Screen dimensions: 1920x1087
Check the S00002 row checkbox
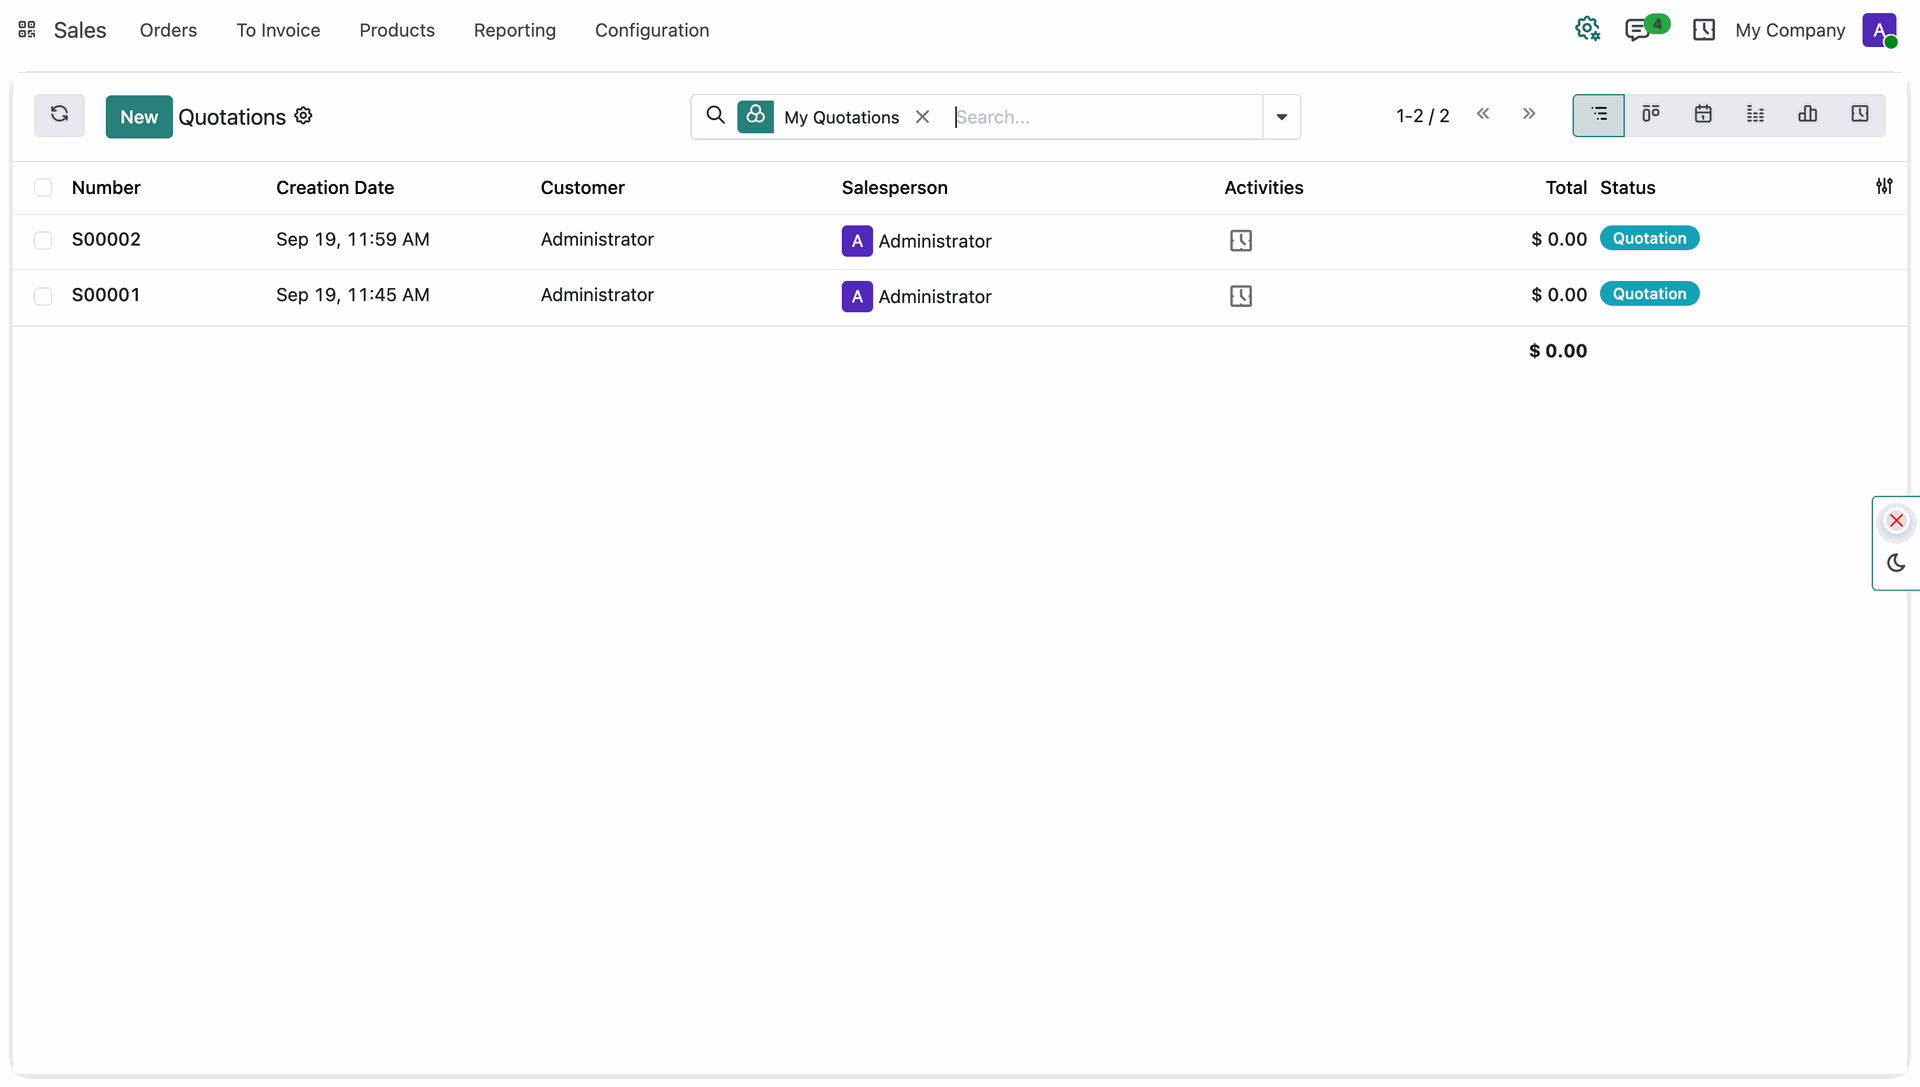tap(43, 241)
